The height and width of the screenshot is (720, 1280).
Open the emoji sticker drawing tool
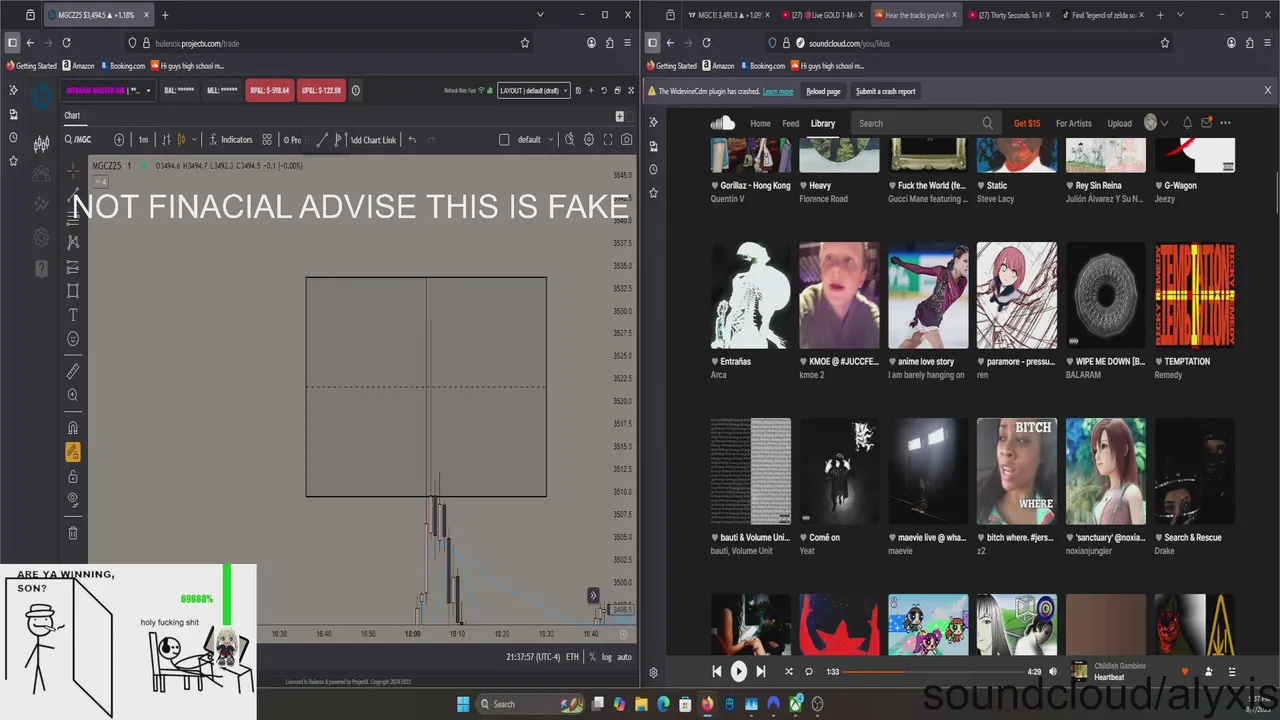(x=73, y=339)
